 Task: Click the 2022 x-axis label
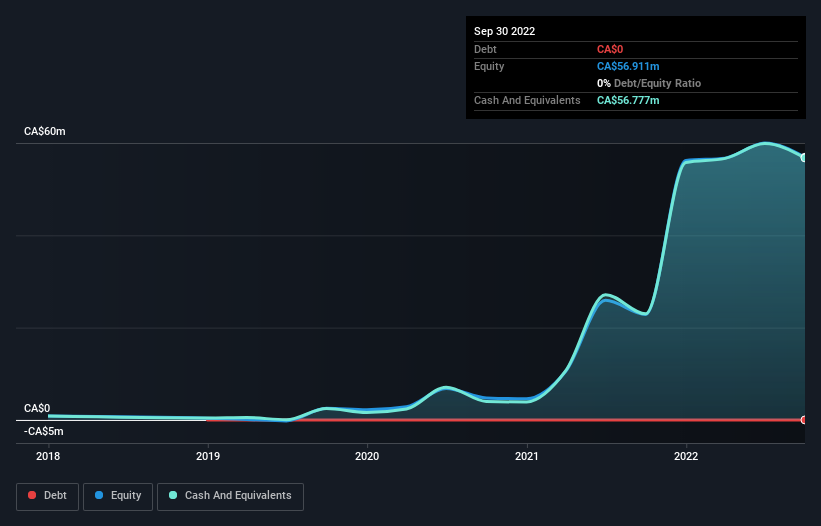(686, 456)
